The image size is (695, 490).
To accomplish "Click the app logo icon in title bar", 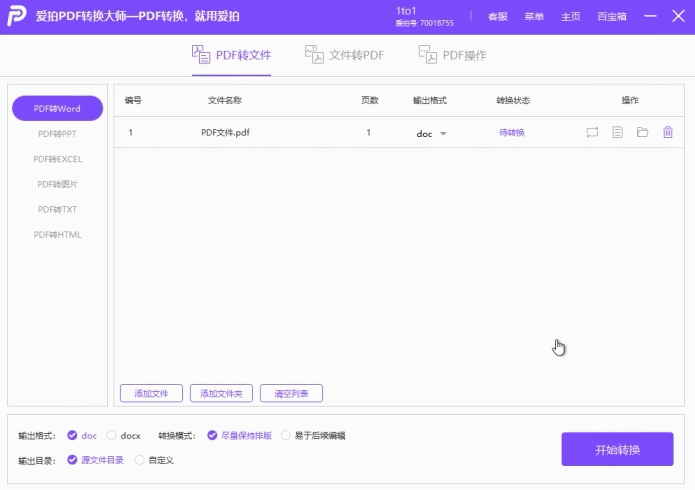I will (x=17, y=16).
